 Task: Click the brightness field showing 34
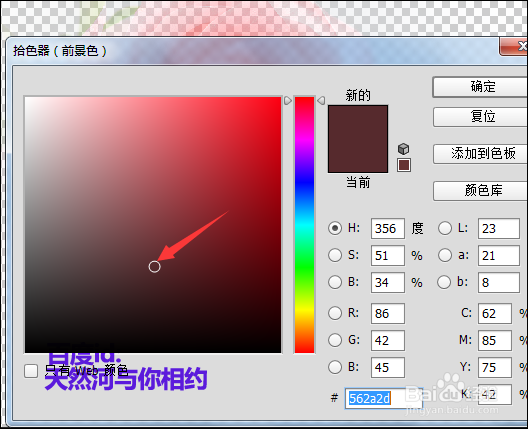(388, 282)
